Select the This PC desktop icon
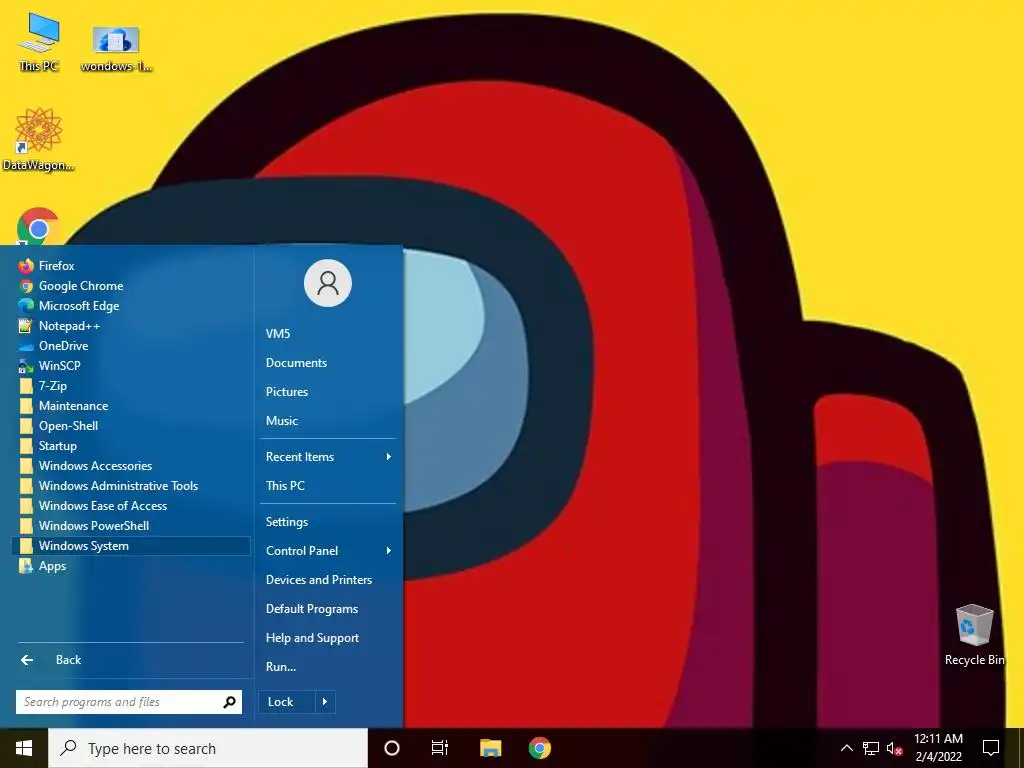The image size is (1024, 768). pos(39,43)
